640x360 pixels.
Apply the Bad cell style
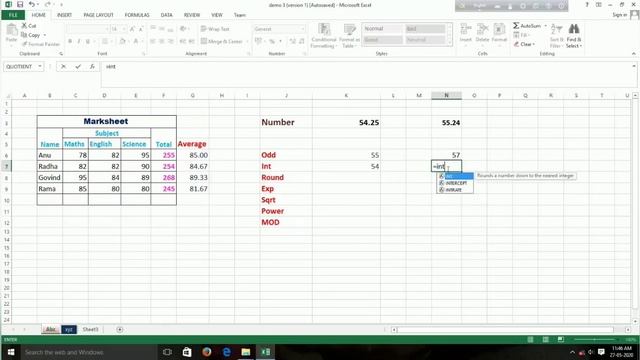point(425,29)
